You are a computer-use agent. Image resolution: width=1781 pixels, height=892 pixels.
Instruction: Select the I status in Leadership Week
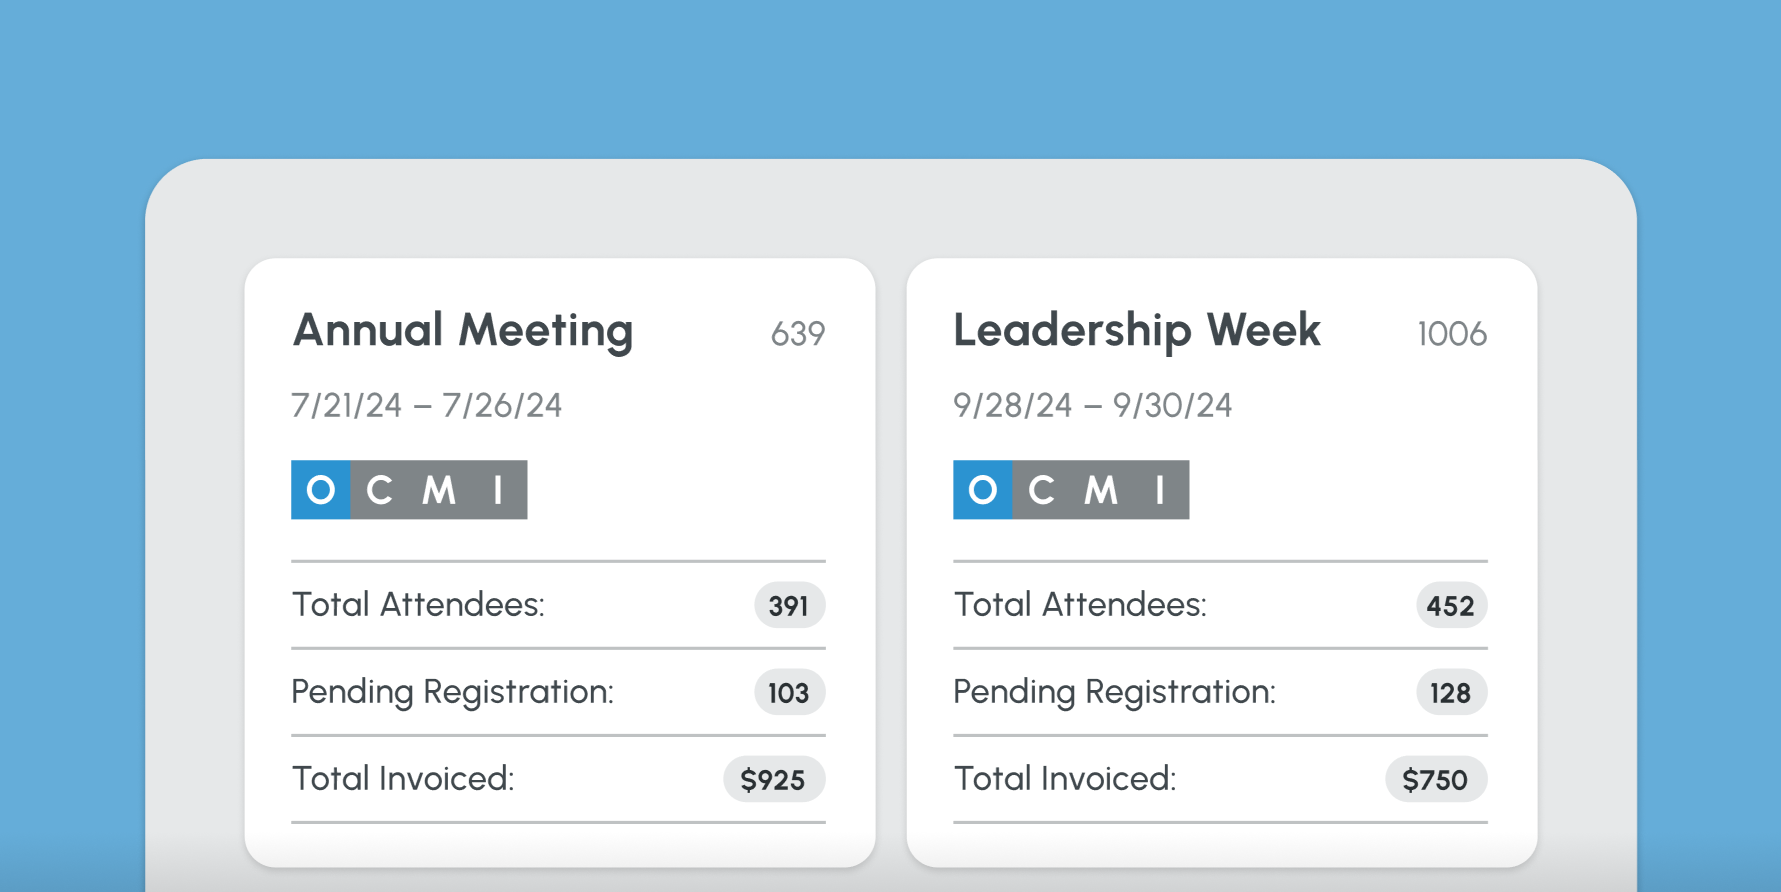[1160, 490]
